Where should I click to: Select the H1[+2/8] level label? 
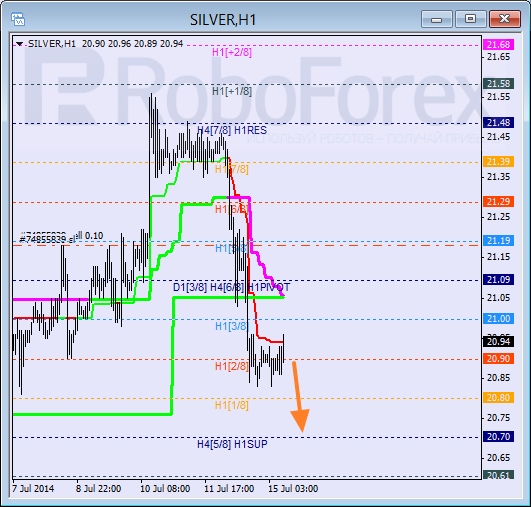click(232, 52)
